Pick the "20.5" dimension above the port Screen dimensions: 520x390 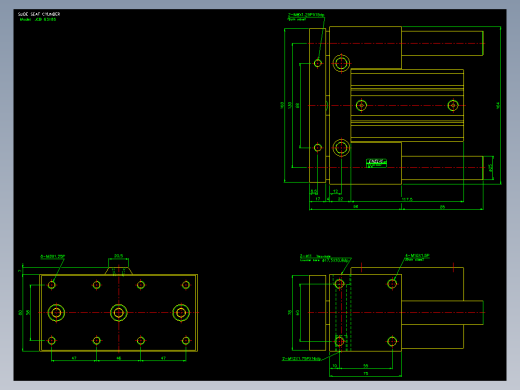[118, 256]
